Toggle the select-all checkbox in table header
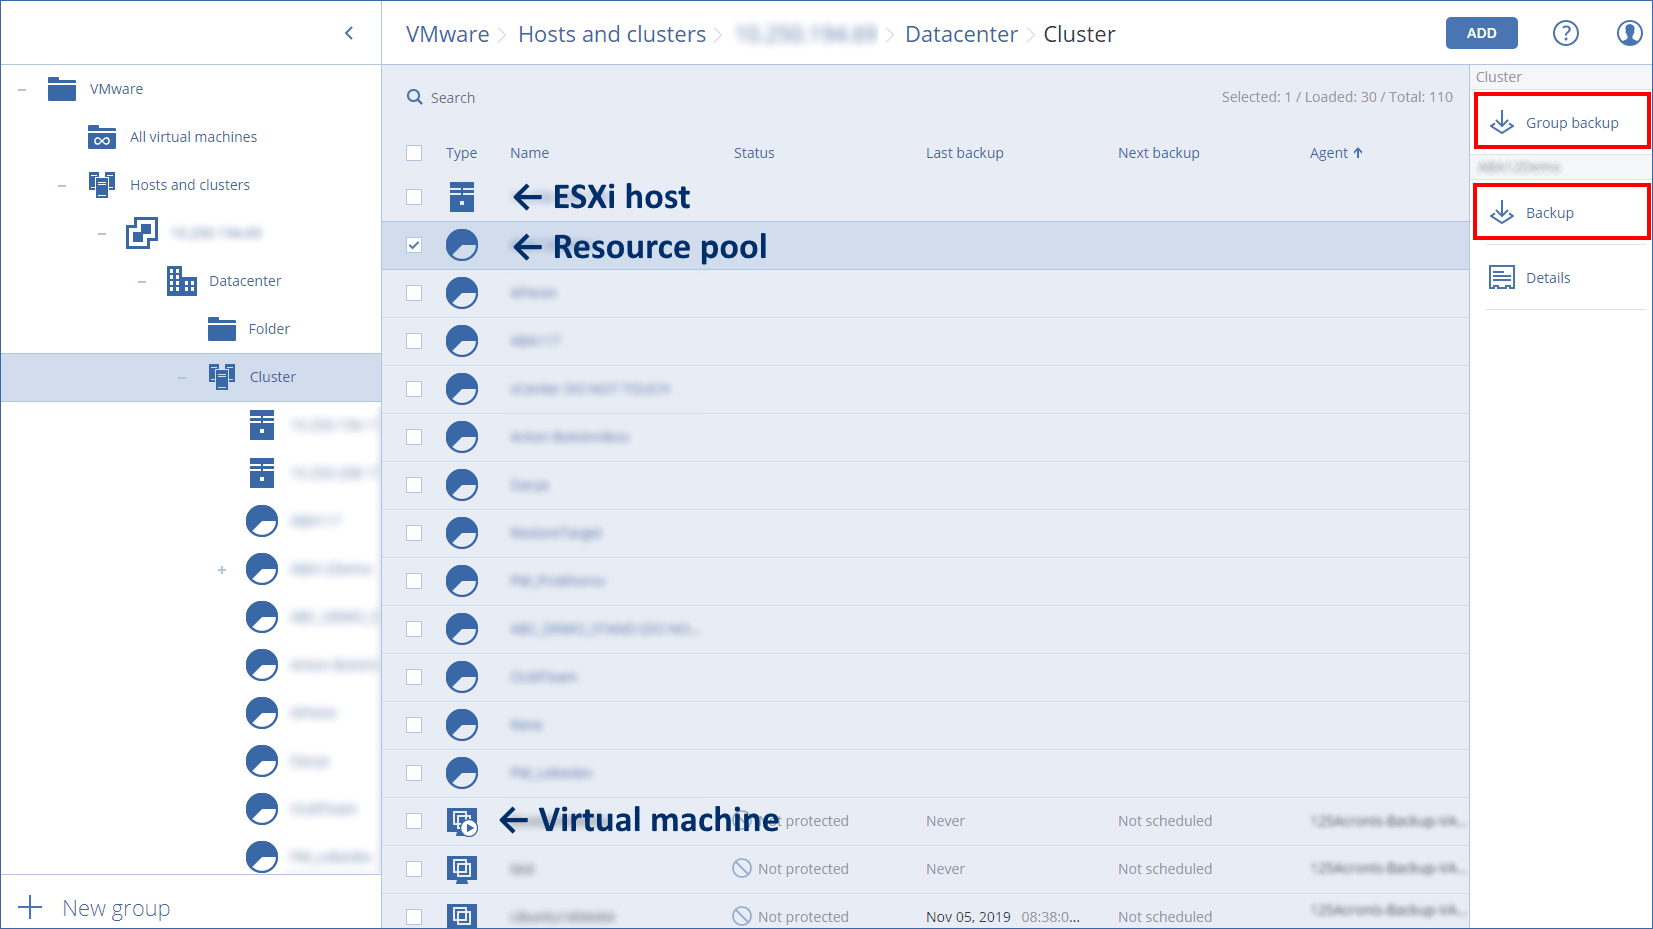Viewport: 1653px width, 929px height. 414,153
